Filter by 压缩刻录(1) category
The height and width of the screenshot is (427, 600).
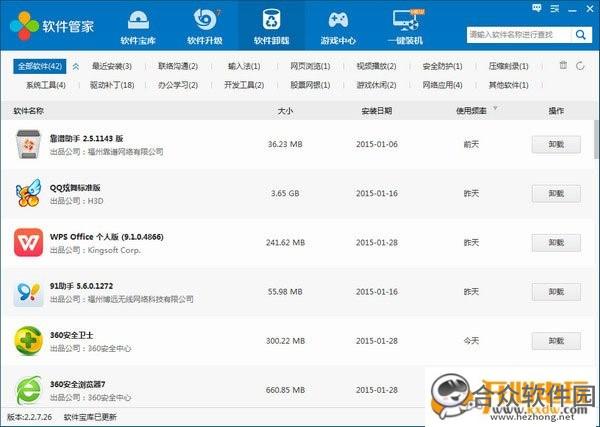pos(509,66)
